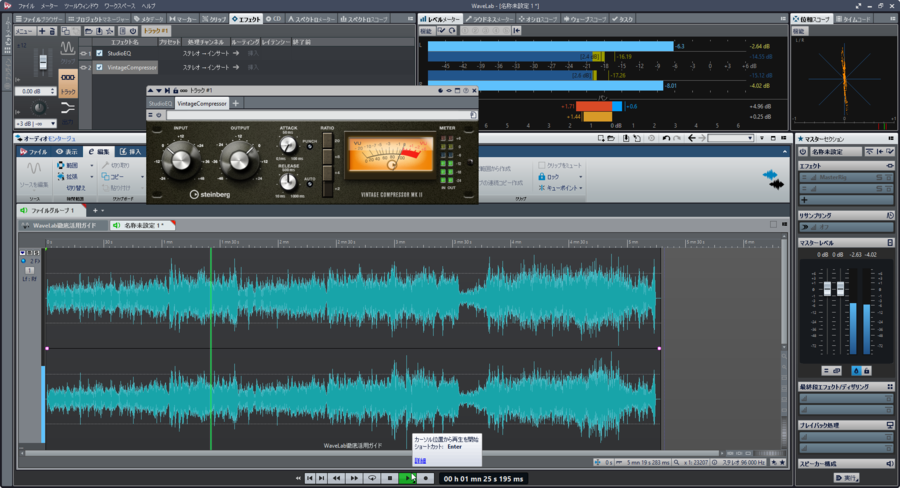Viewport: 900px width, 488px height.
Task: Select the トラック (track) effects icon
Action: [x=68, y=83]
